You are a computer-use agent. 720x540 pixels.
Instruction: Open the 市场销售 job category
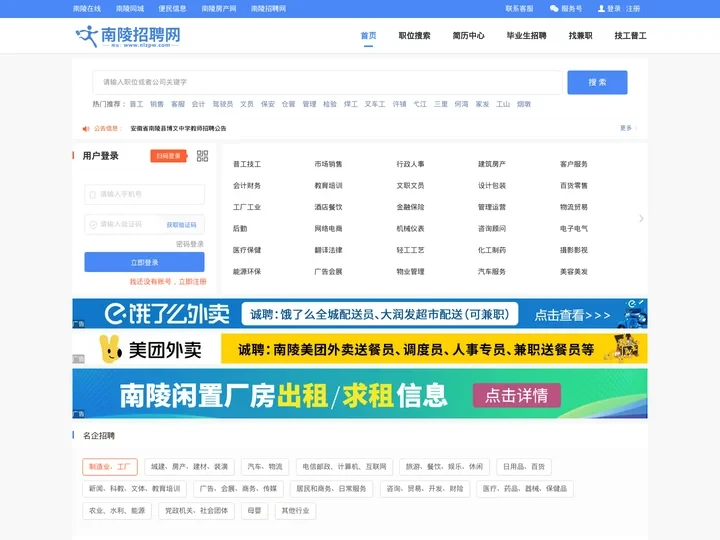tap(328, 164)
